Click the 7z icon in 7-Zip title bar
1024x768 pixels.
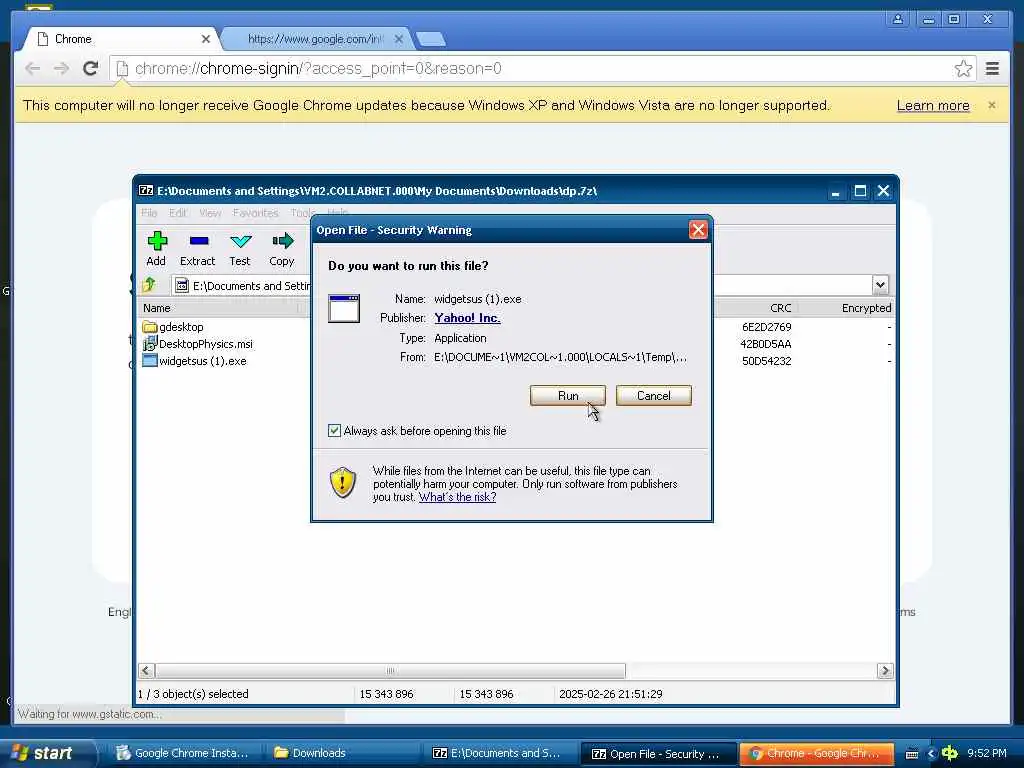click(x=146, y=191)
